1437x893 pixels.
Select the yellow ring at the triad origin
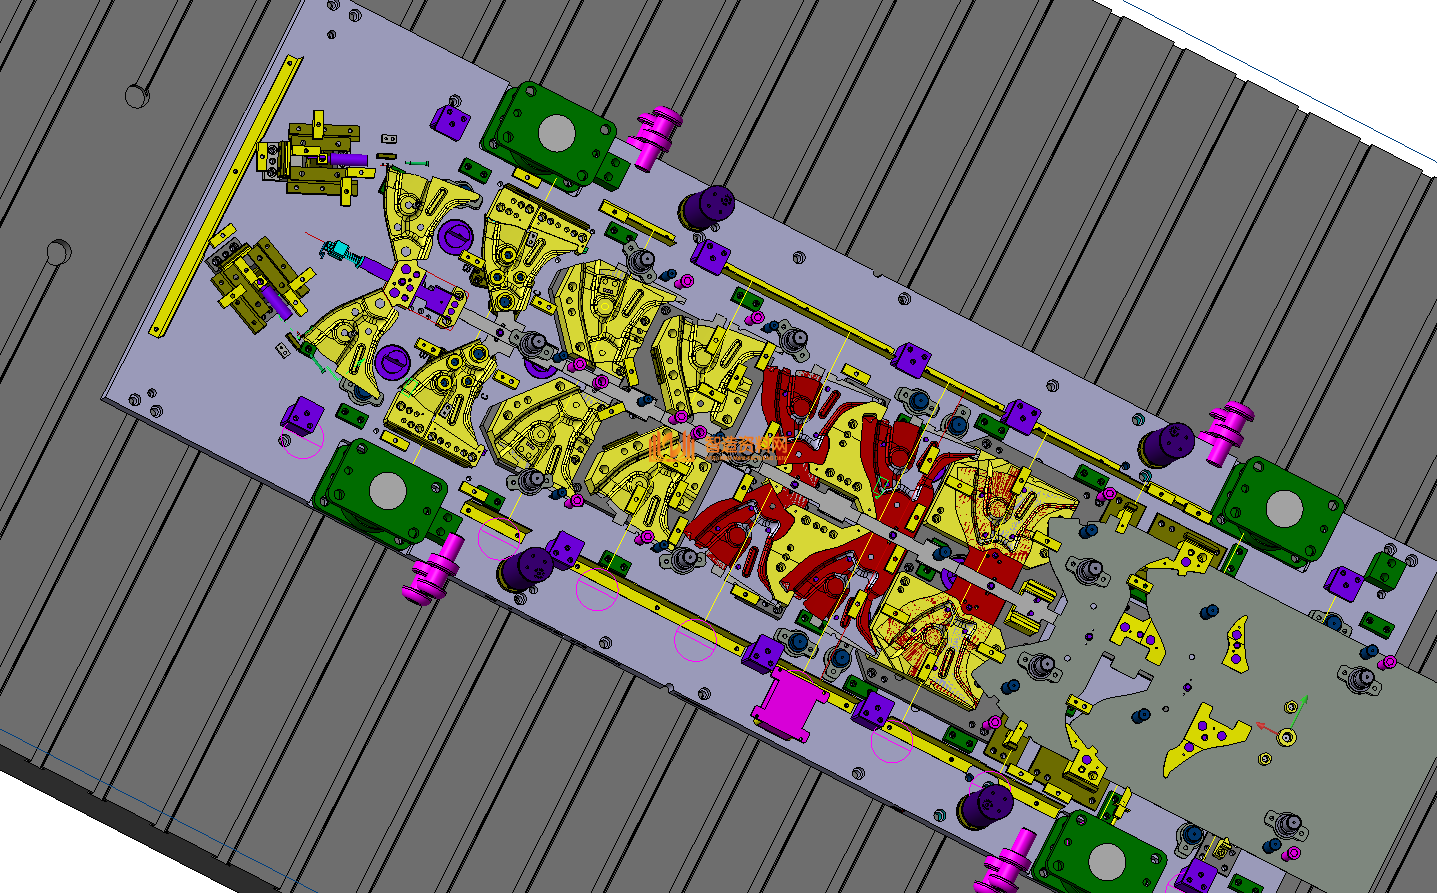coord(1288,737)
